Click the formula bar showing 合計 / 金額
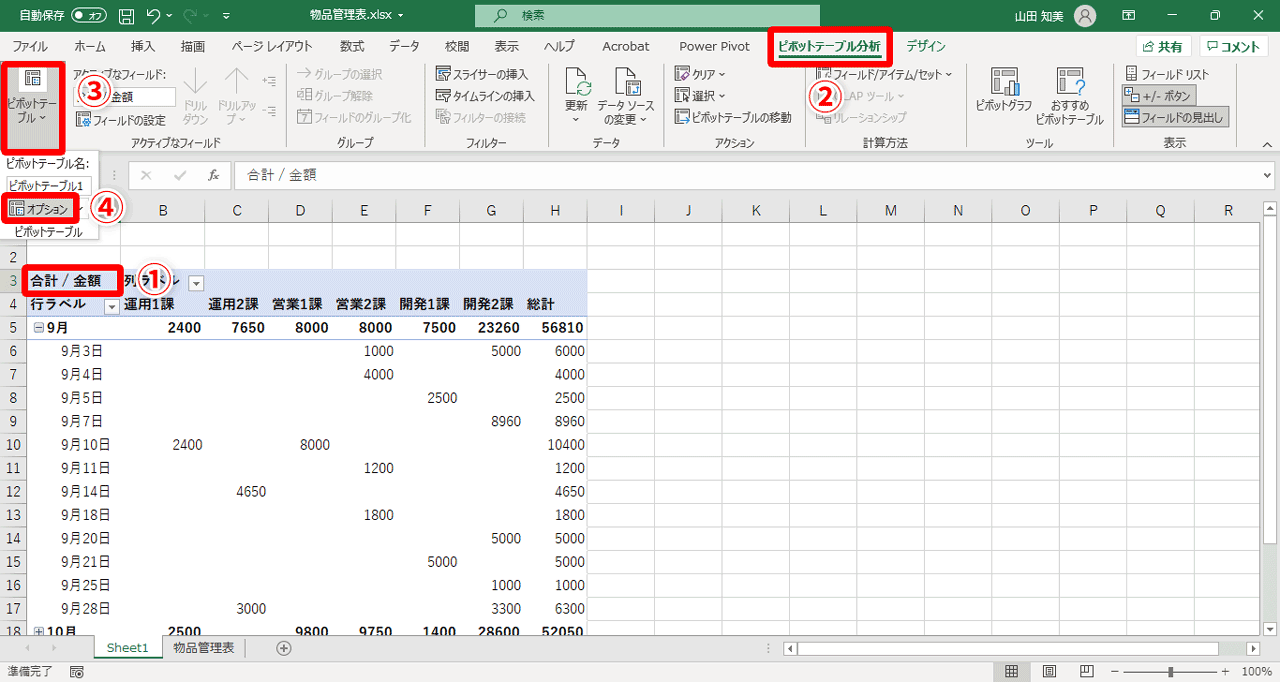 pos(748,175)
